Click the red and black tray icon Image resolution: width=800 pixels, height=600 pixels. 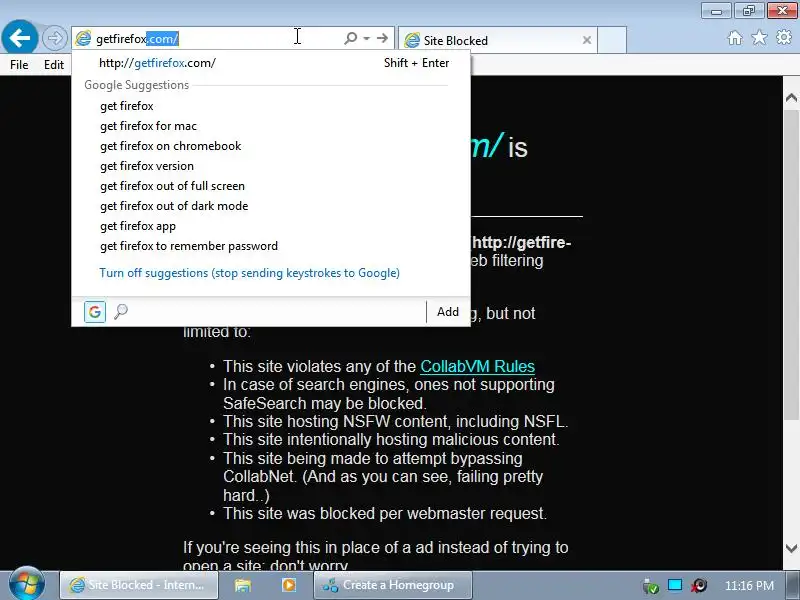click(699, 585)
